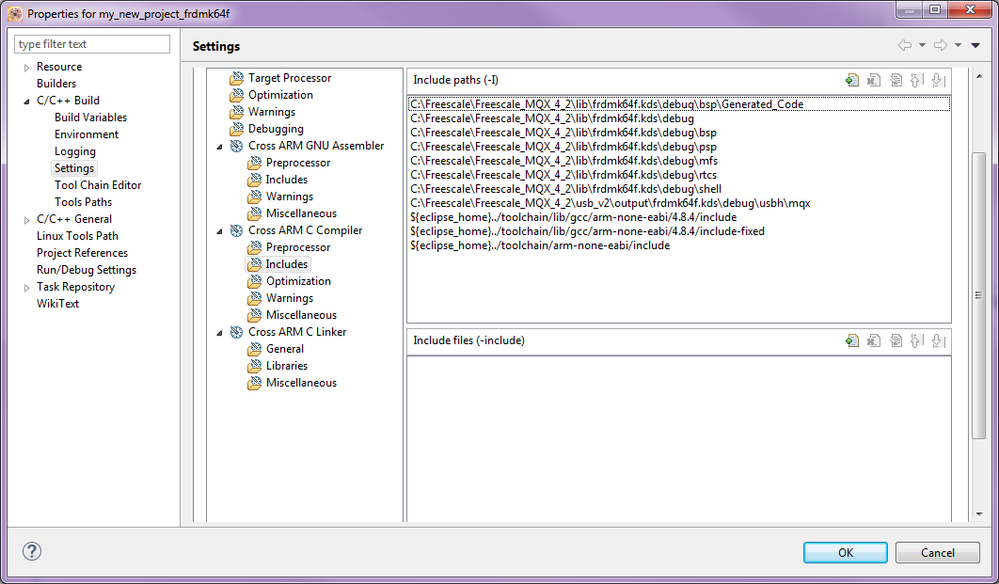The image size is (999, 584).
Task: Select Builders in the properties tree
Action: tap(56, 83)
